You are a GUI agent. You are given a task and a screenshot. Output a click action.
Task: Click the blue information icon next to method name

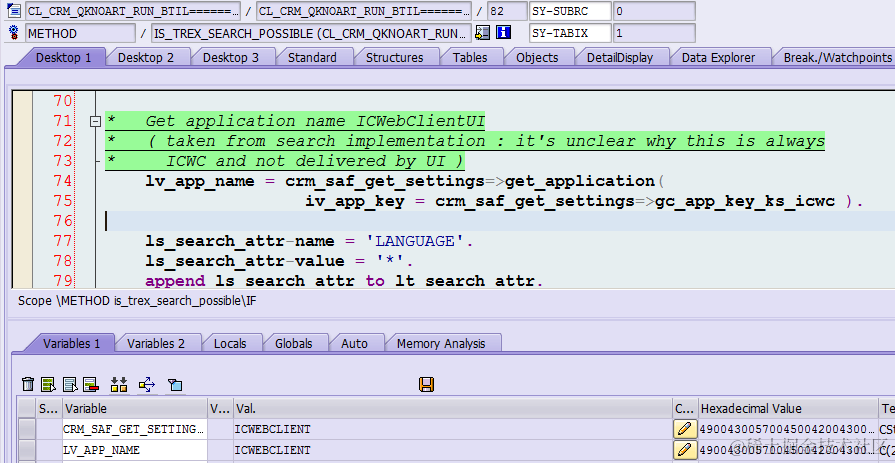(503, 33)
